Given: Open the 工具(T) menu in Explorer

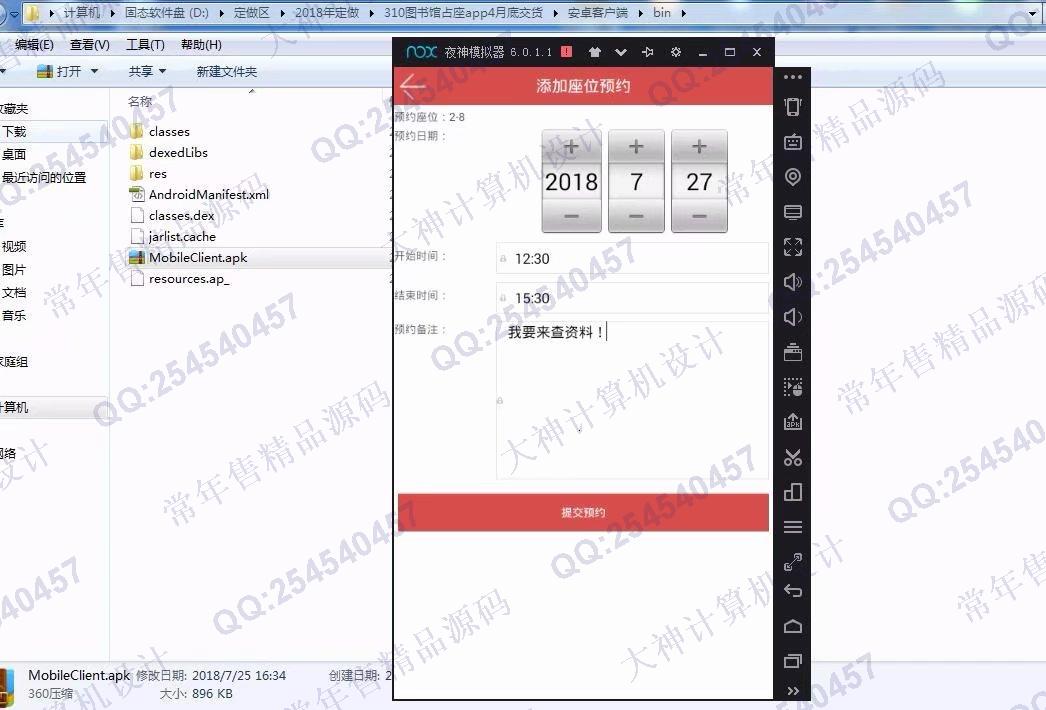Looking at the screenshot, I should pos(145,45).
